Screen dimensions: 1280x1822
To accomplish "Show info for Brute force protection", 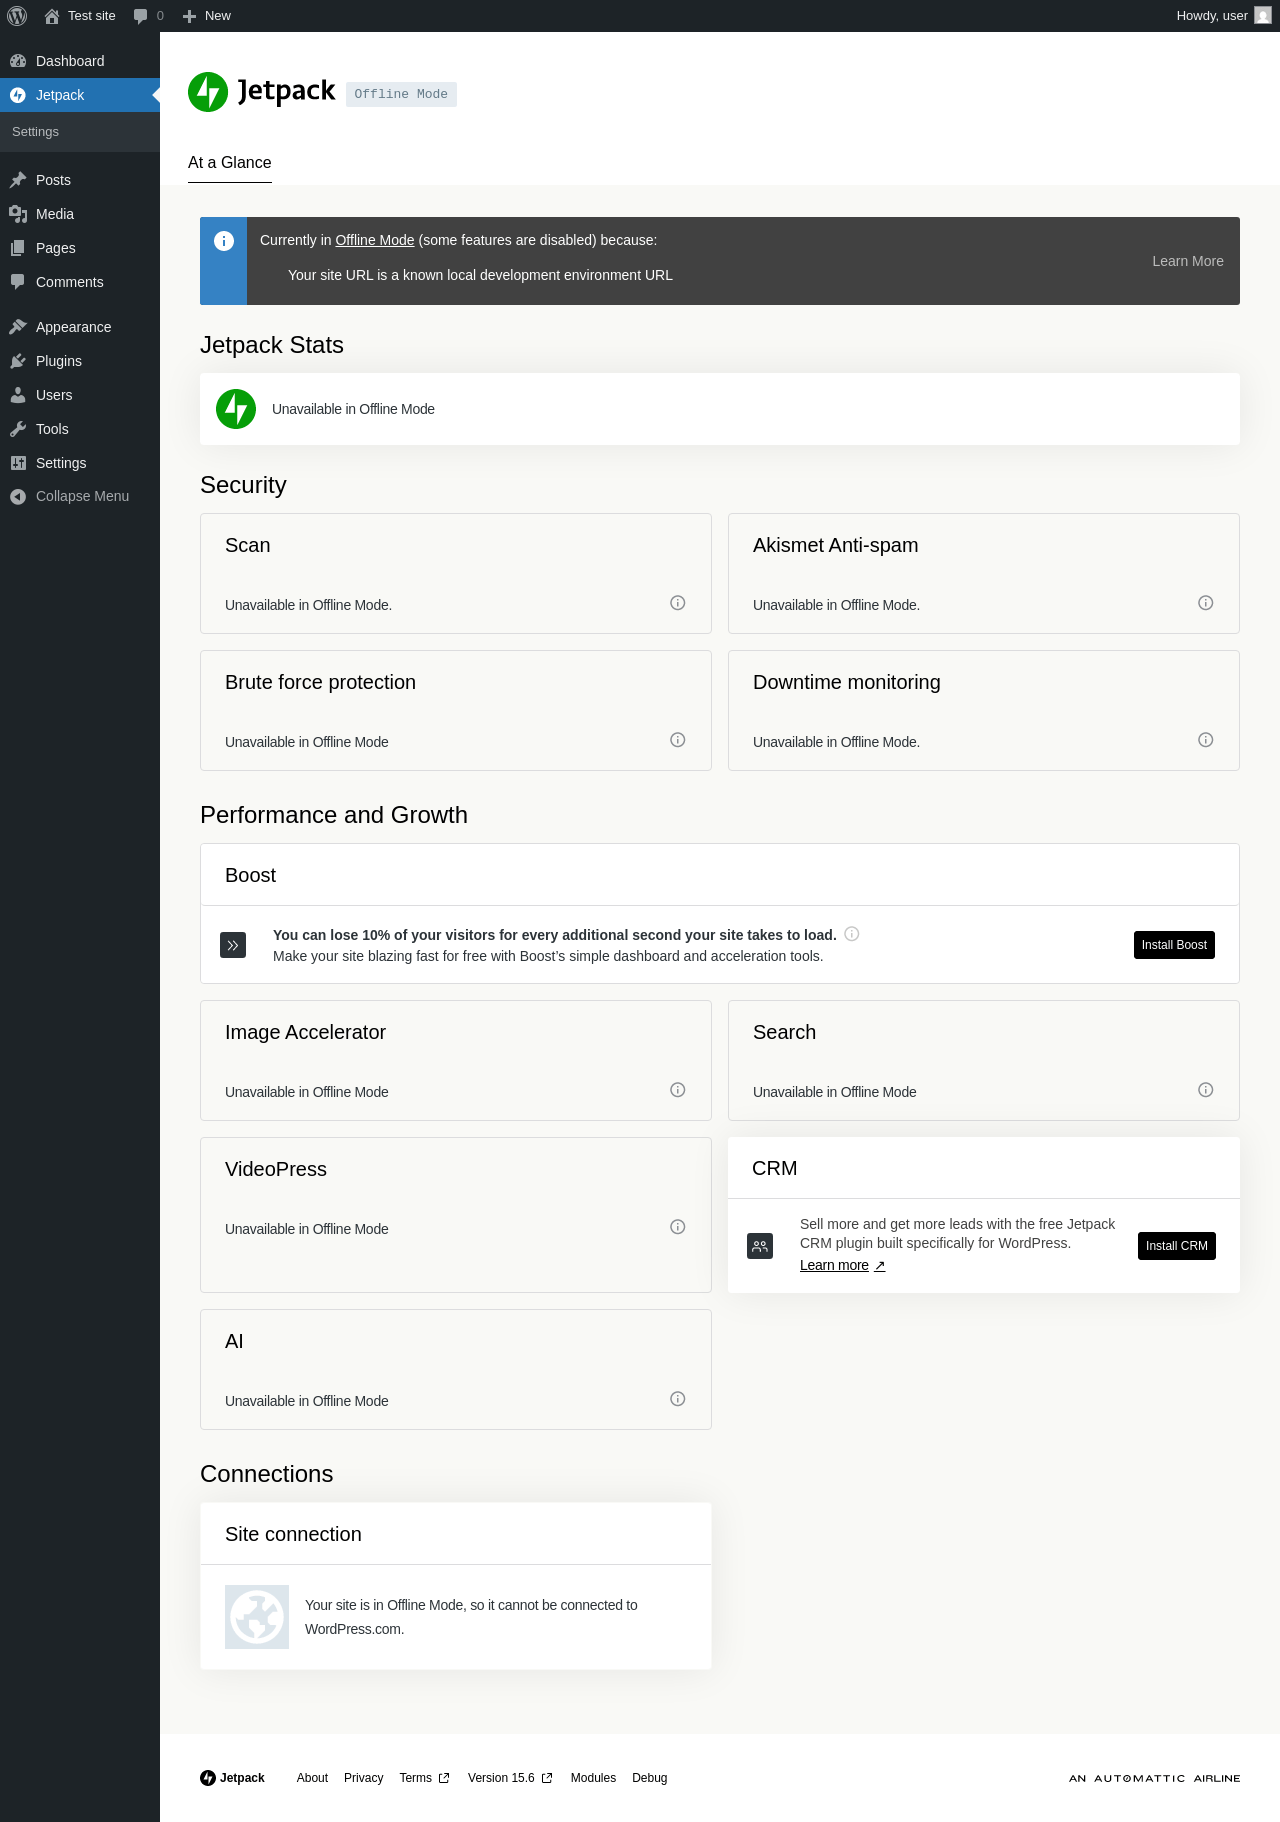I will [677, 740].
